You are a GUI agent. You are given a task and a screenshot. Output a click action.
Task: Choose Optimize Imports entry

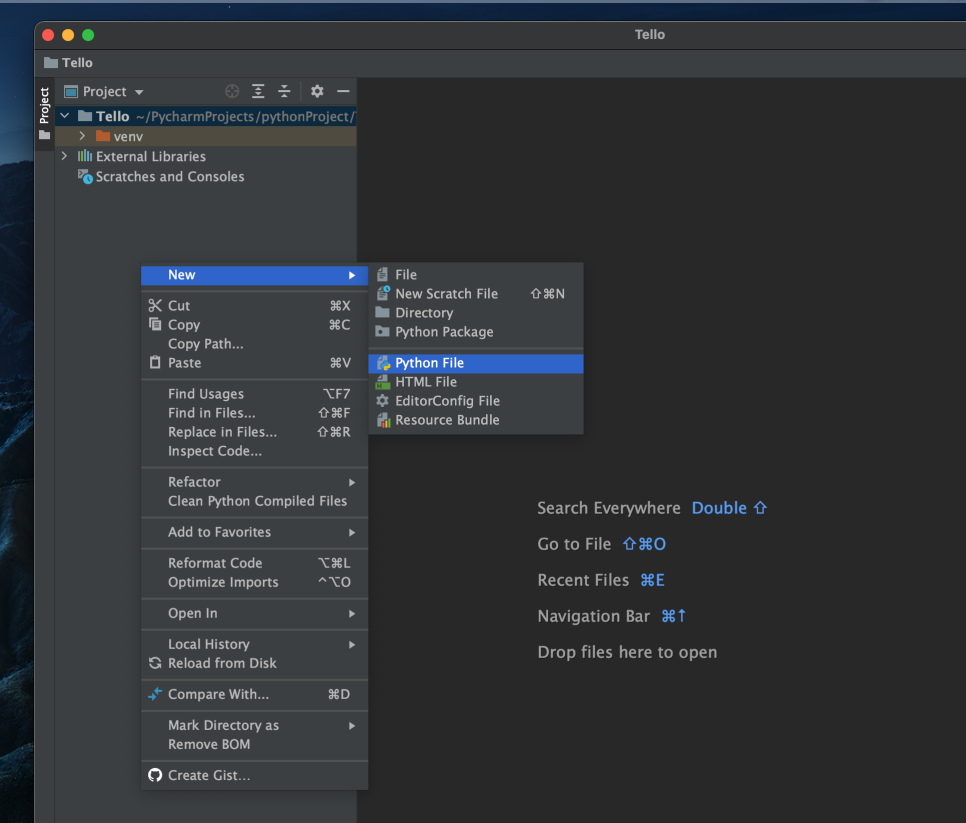pyautogui.click(x=254, y=582)
